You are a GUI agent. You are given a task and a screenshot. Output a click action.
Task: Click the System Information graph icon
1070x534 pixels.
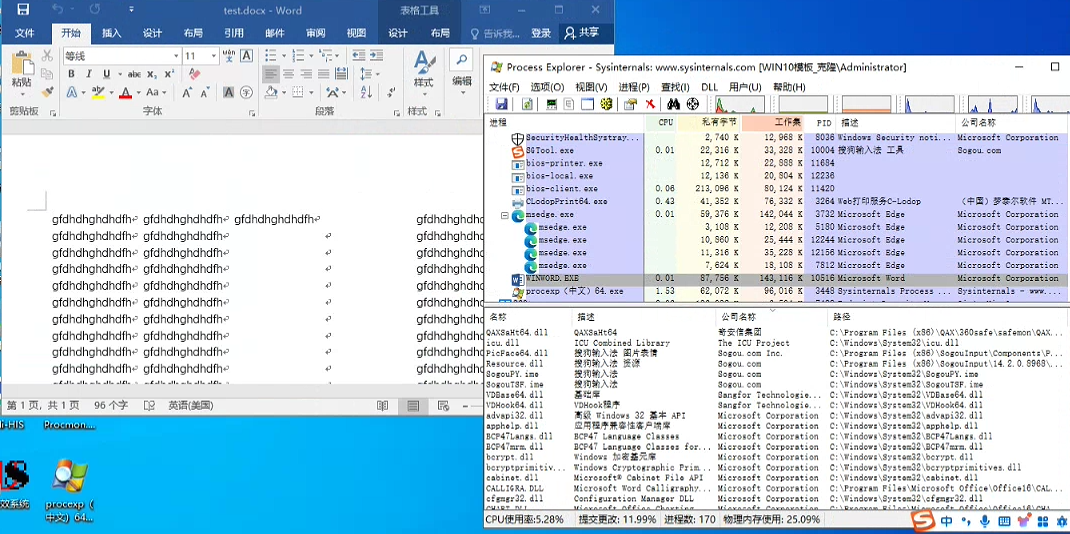pos(552,104)
